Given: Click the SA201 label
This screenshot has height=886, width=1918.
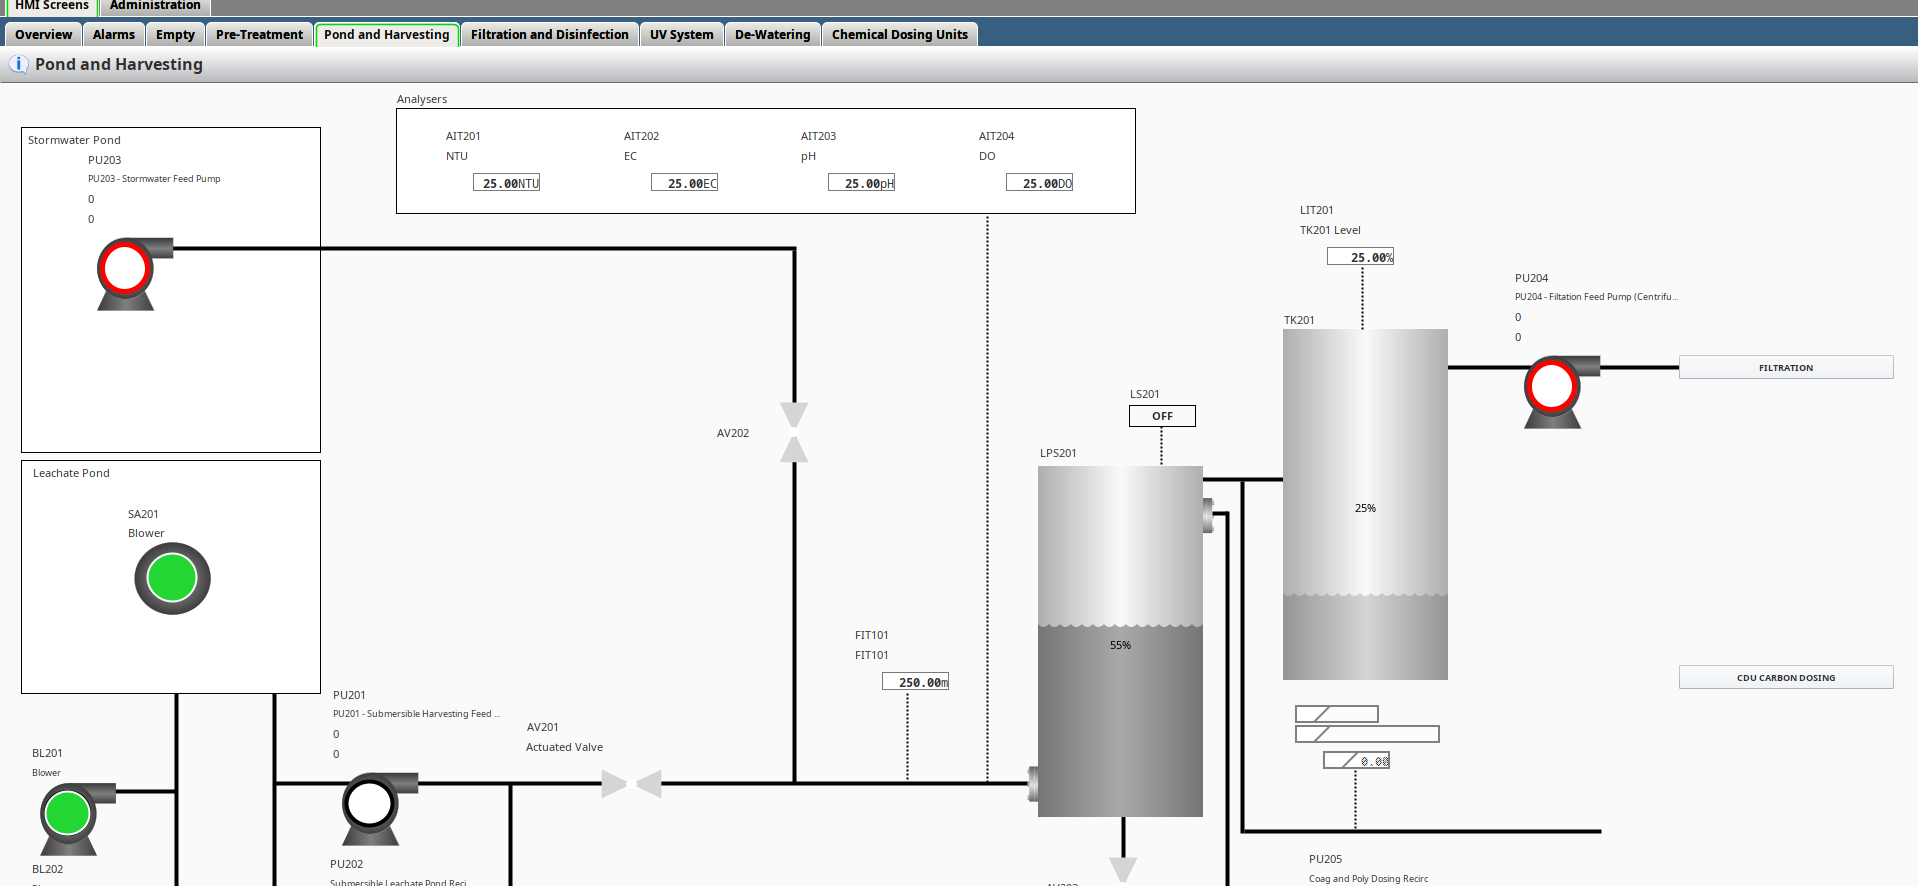Looking at the screenshot, I should (x=143, y=514).
